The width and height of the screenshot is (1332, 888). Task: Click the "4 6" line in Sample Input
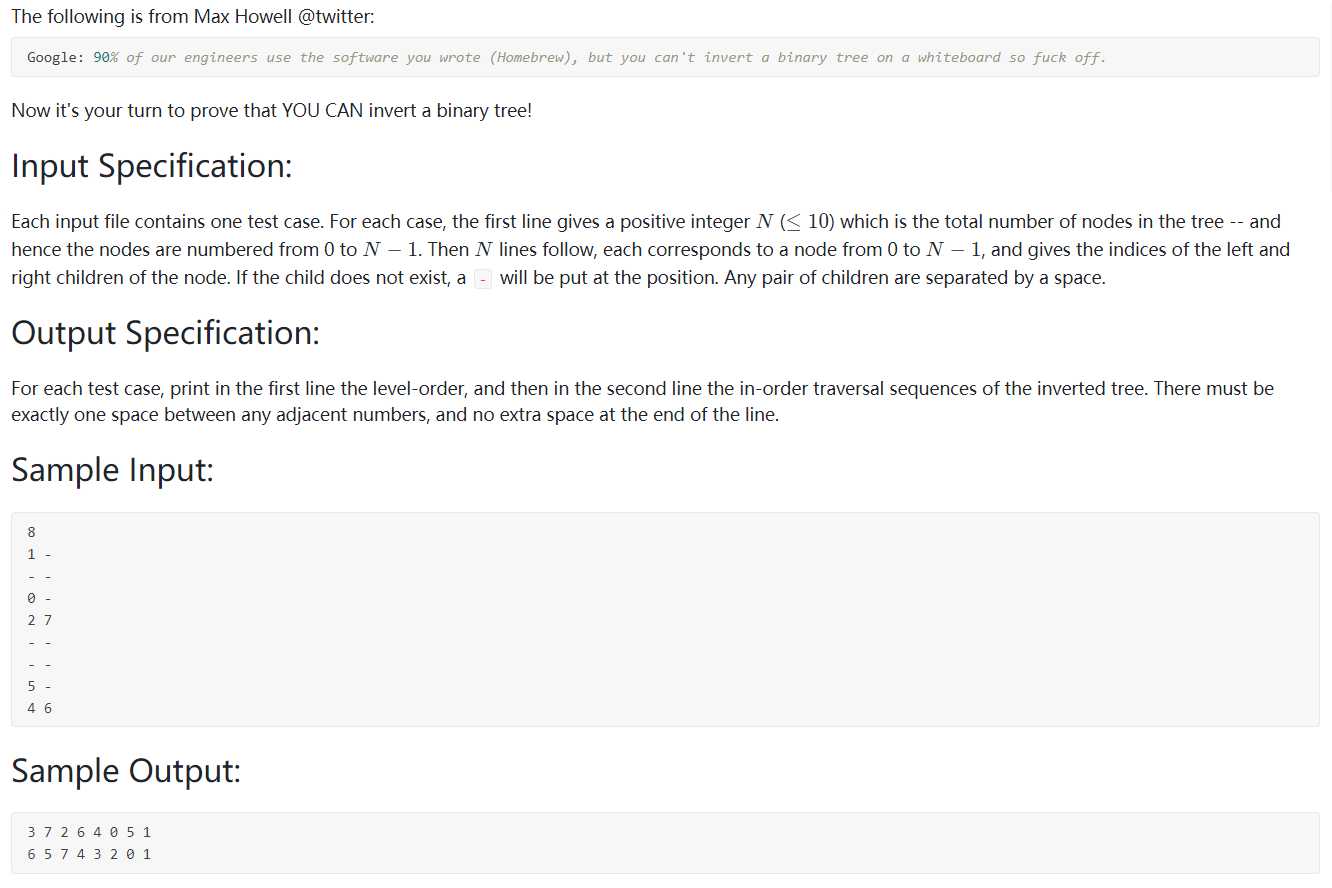[x=40, y=708]
